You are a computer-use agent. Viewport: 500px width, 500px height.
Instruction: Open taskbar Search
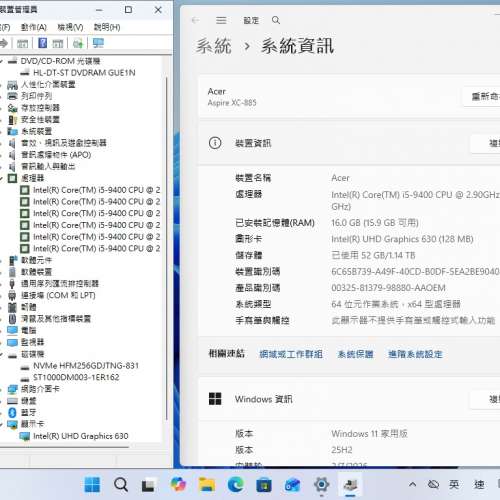pos(121,484)
